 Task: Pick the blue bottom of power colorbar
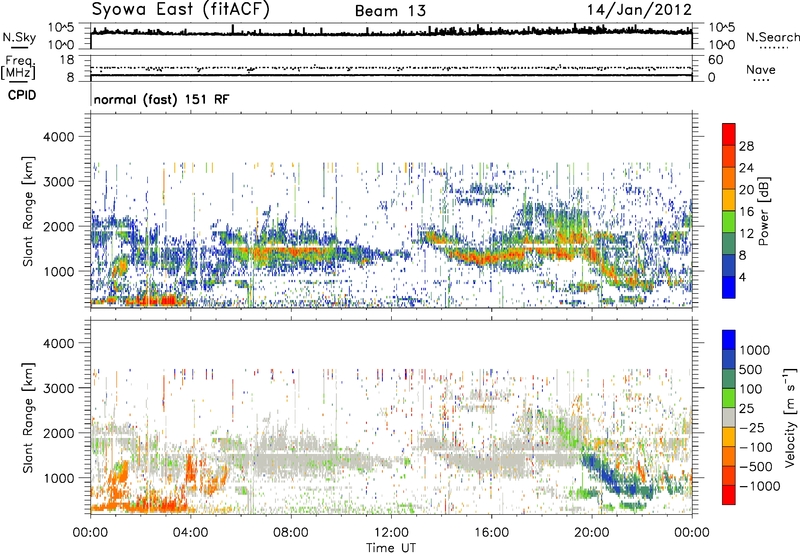coord(729,287)
